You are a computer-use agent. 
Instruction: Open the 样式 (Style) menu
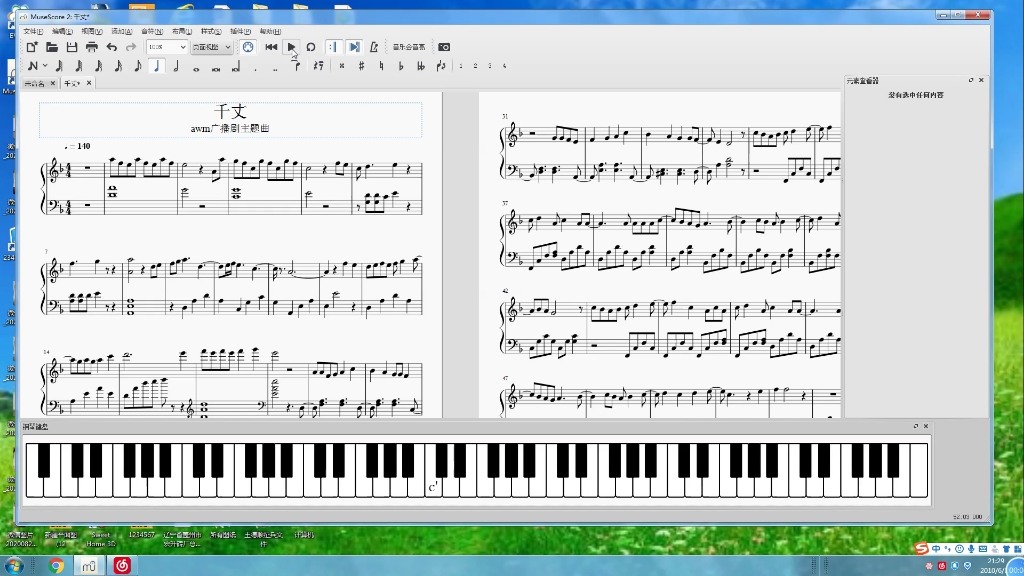(211, 31)
